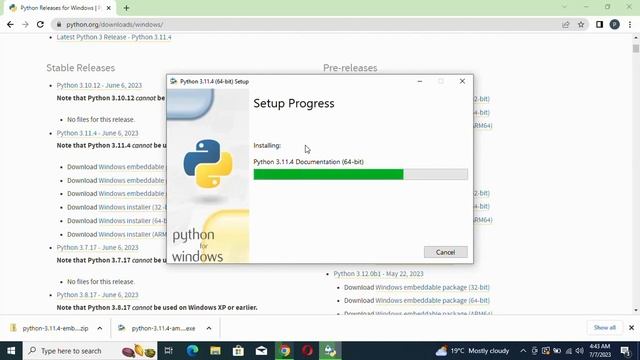Open Chrome three-dot menu
The width and height of the screenshot is (640, 360).
tap(630, 24)
